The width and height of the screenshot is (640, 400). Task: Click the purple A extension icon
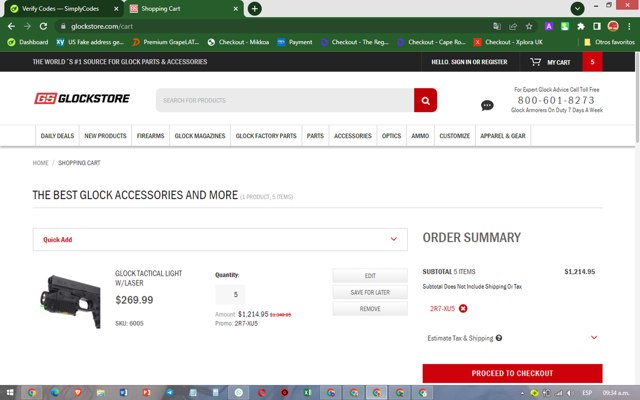click(x=549, y=26)
